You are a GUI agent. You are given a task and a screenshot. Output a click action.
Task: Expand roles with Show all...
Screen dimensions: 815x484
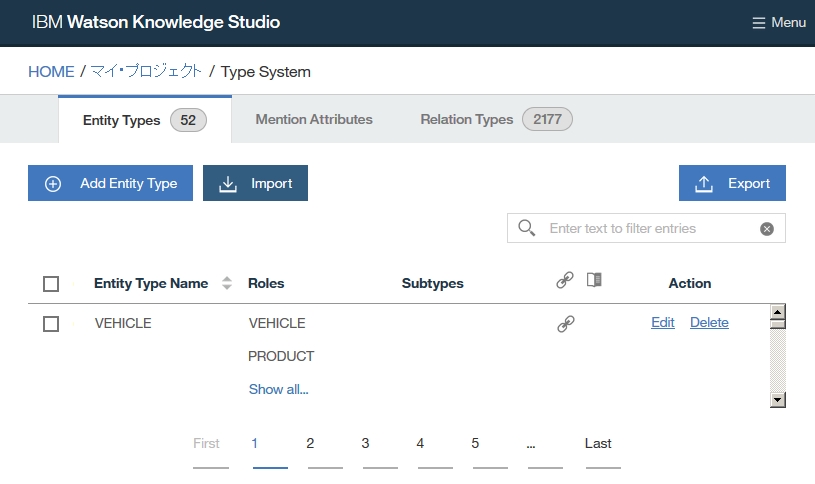[278, 389]
